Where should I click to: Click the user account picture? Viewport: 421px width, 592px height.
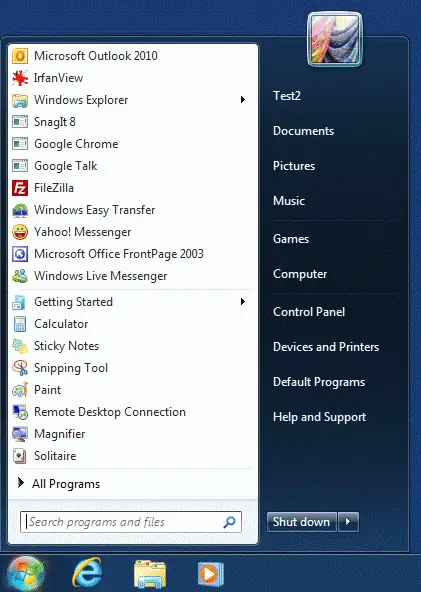click(335, 39)
